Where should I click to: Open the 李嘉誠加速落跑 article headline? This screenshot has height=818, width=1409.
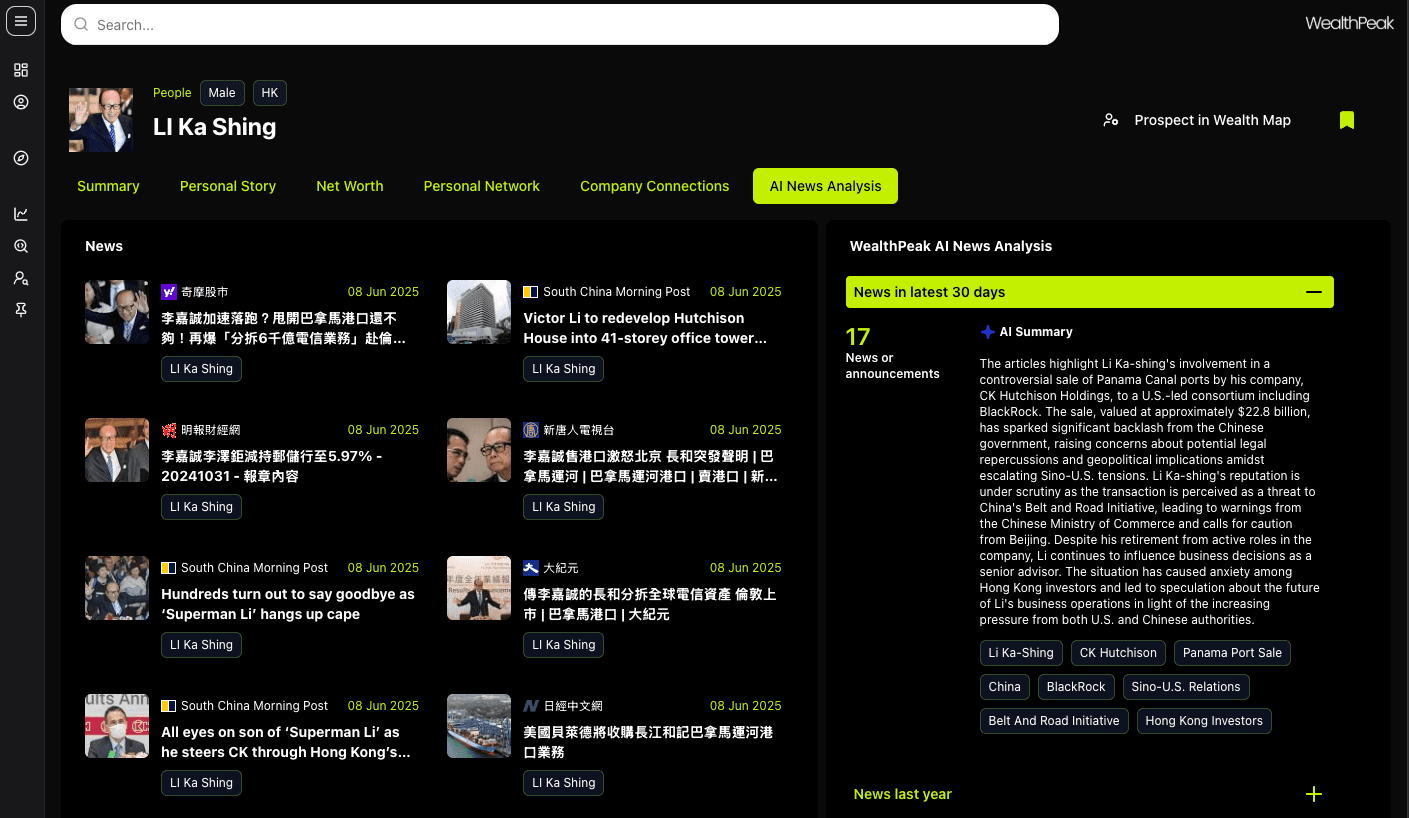pyautogui.click(x=284, y=328)
